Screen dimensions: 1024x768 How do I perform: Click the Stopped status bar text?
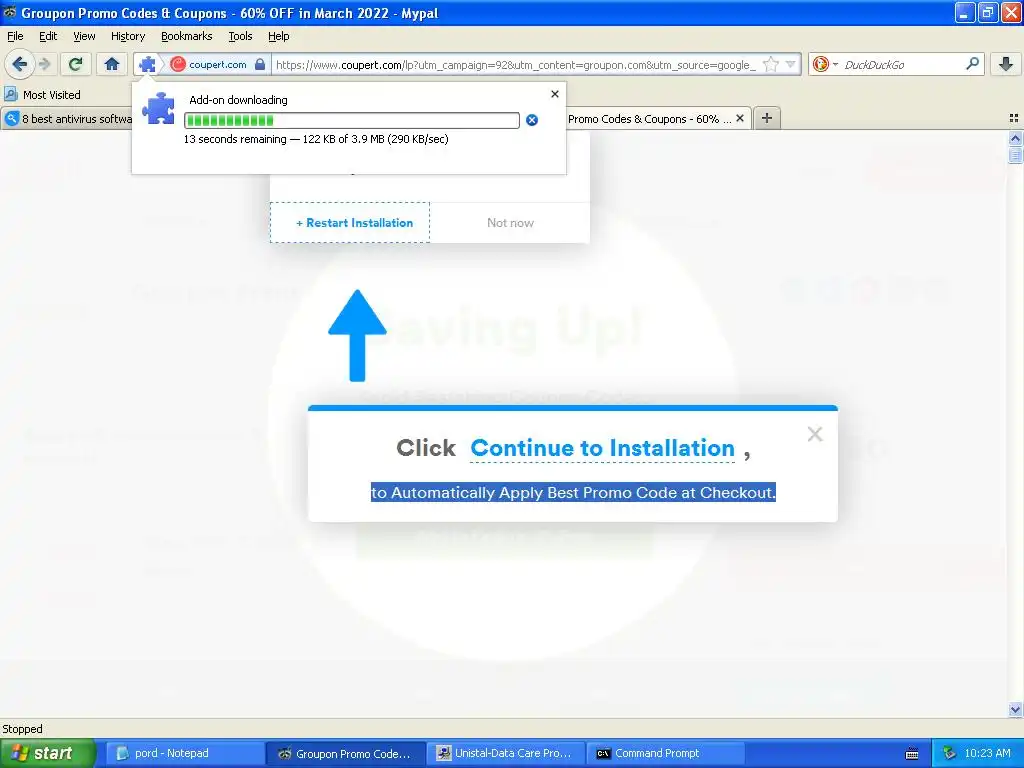tap(22, 729)
